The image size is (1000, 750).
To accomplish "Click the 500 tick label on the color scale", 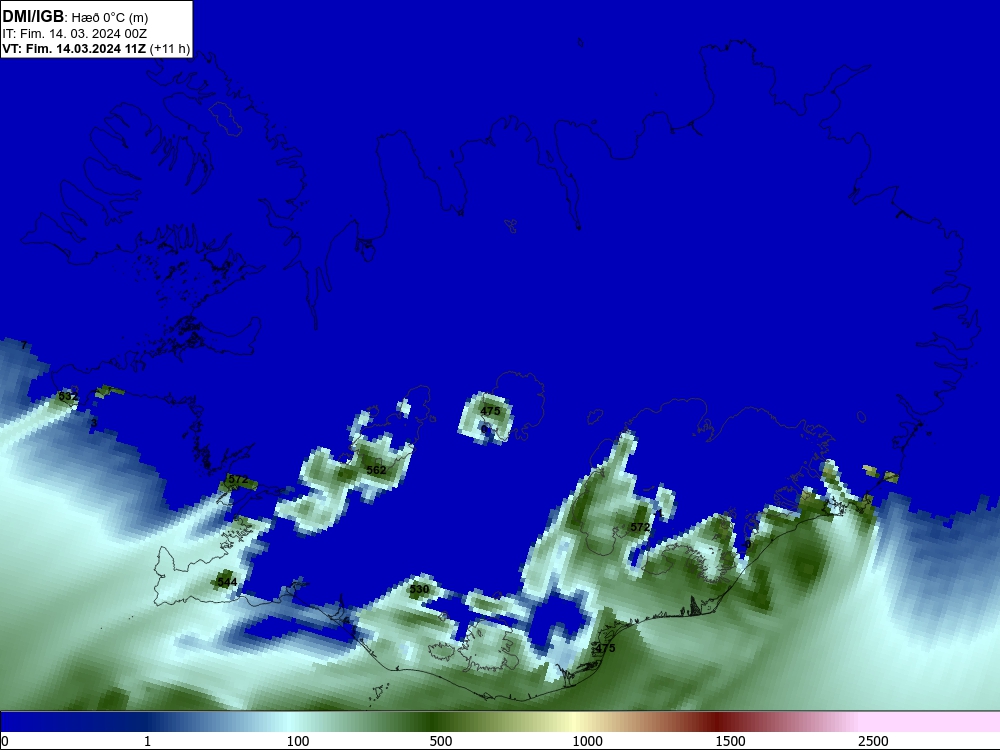I will (441, 741).
